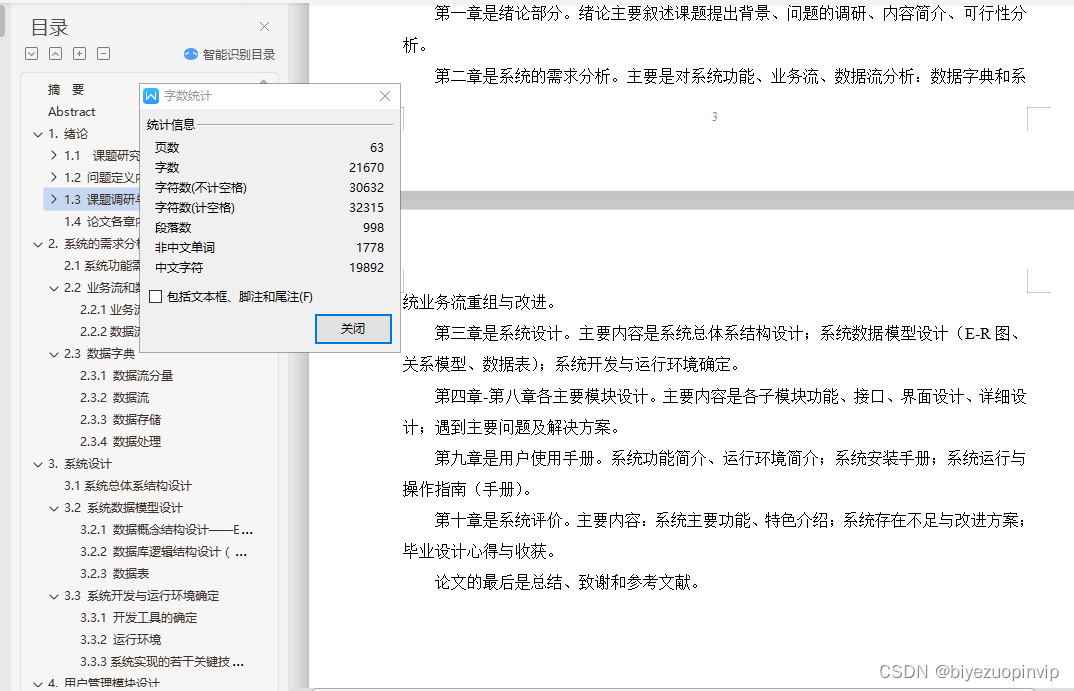Click 页数 value 63
Image resolution: width=1074 pixels, height=691 pixels.
pyautogui.click(x=377, y=147)
